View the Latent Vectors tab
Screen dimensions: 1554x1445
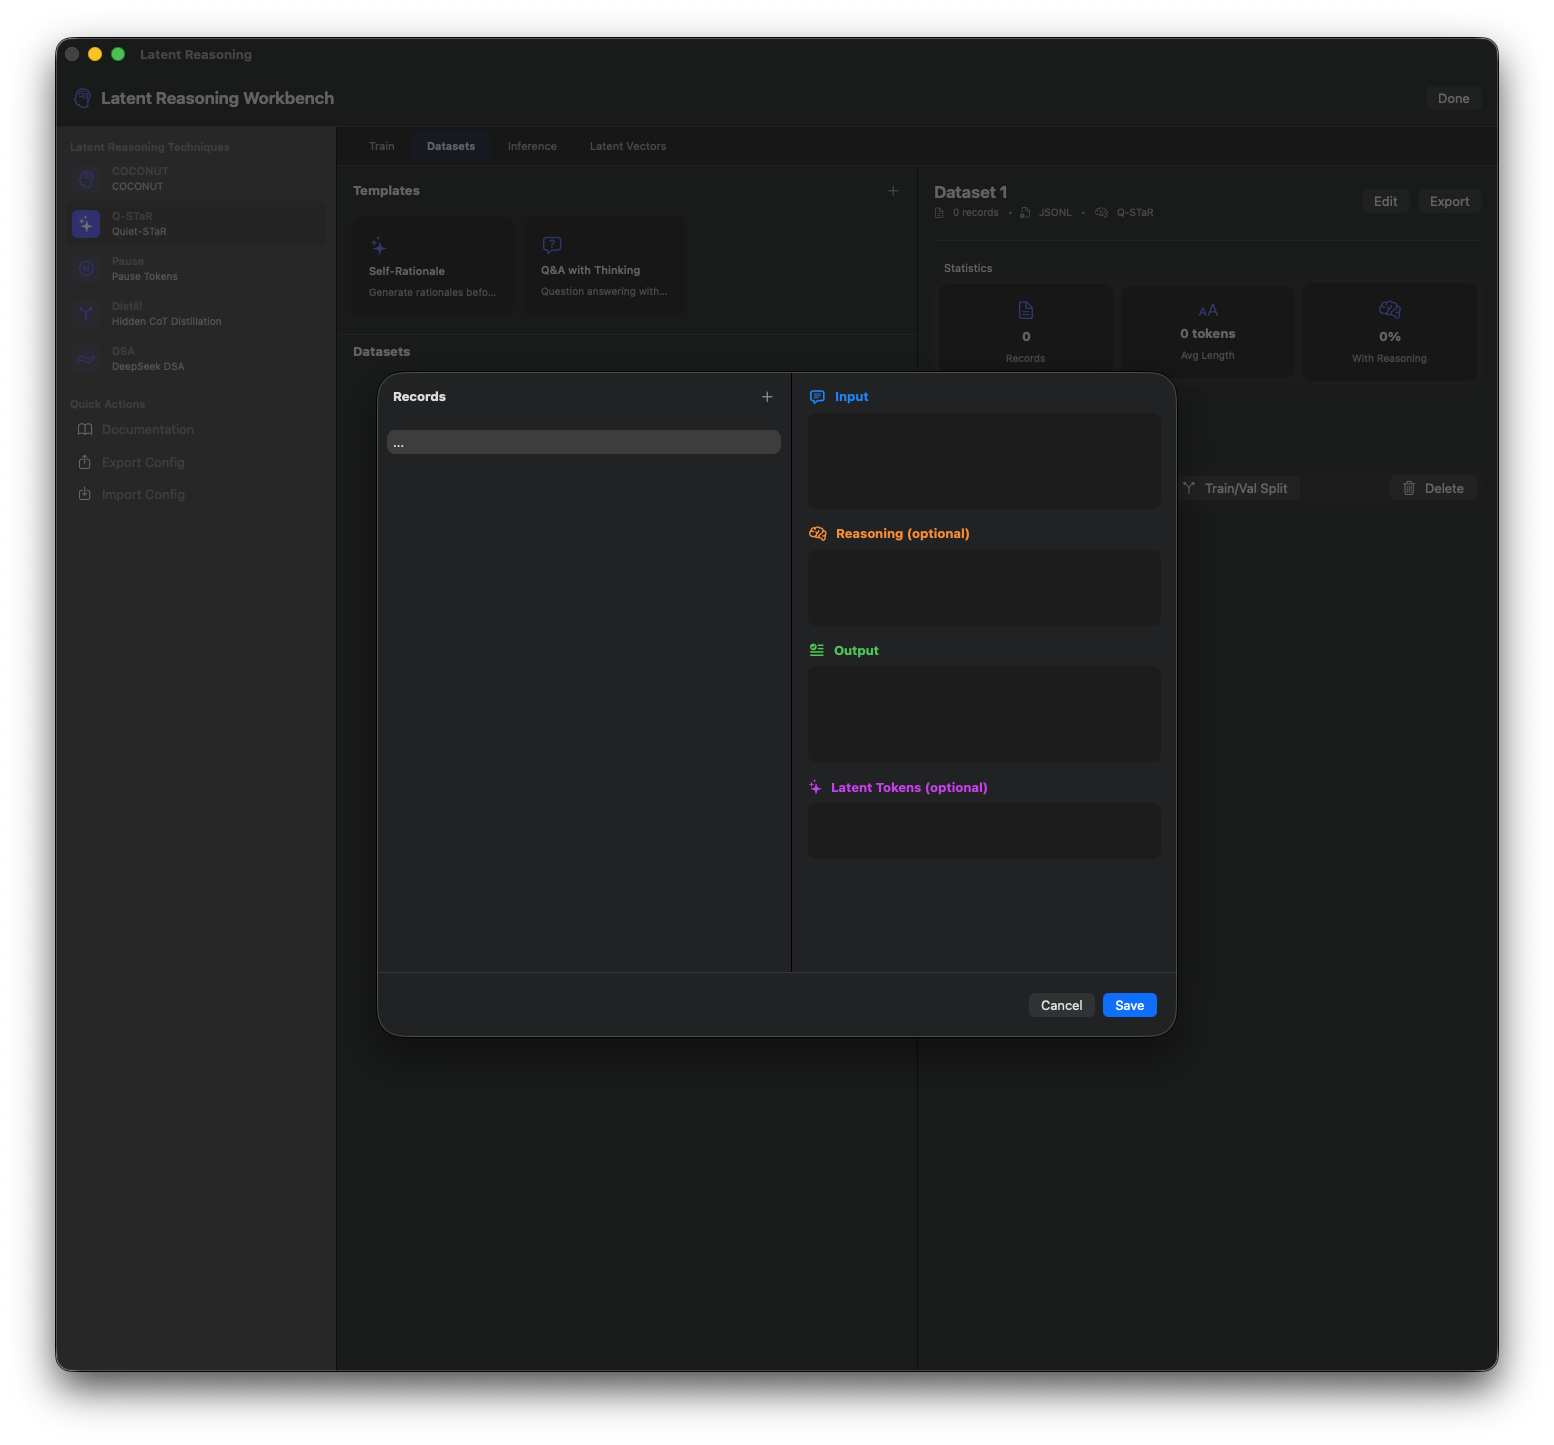tap(627, 146)
